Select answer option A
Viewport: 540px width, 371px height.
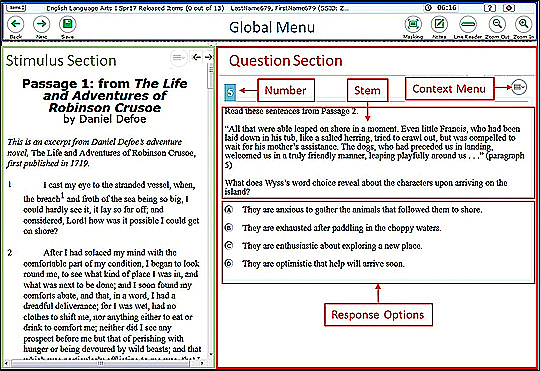[x=229, y=209]
